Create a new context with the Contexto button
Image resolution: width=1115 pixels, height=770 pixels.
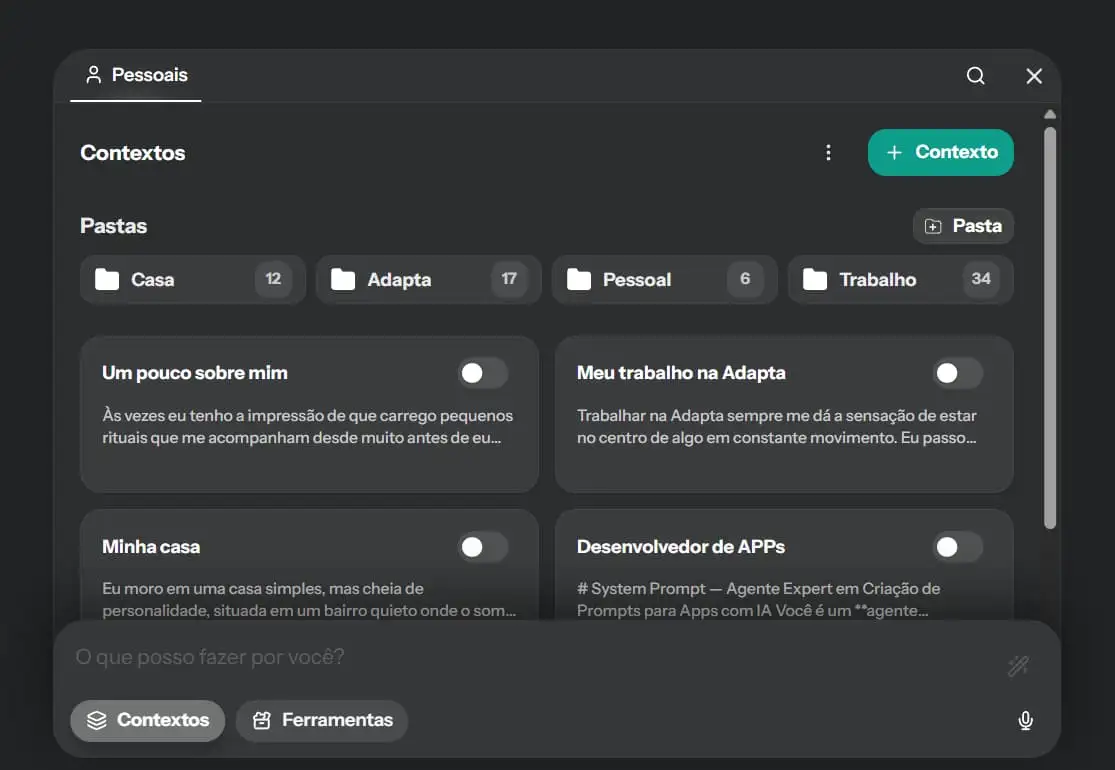940,152
